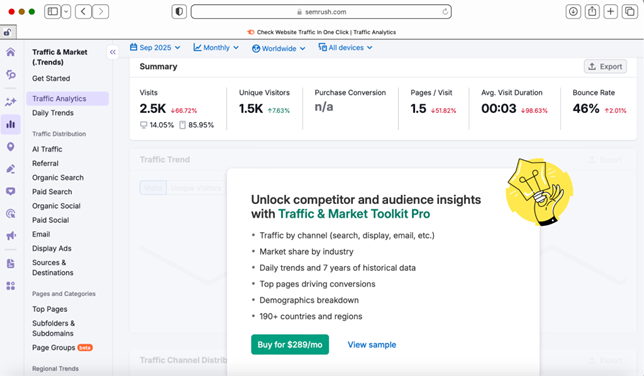Click Get Started in sidebar
Viewport: 644px width, 376px height.
(x=51, y=78)
